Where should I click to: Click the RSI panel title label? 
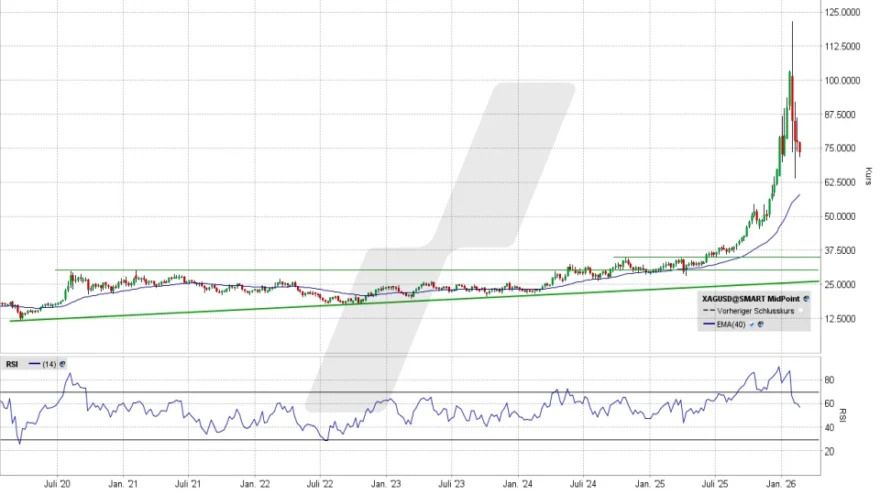(x=10, y=364)
